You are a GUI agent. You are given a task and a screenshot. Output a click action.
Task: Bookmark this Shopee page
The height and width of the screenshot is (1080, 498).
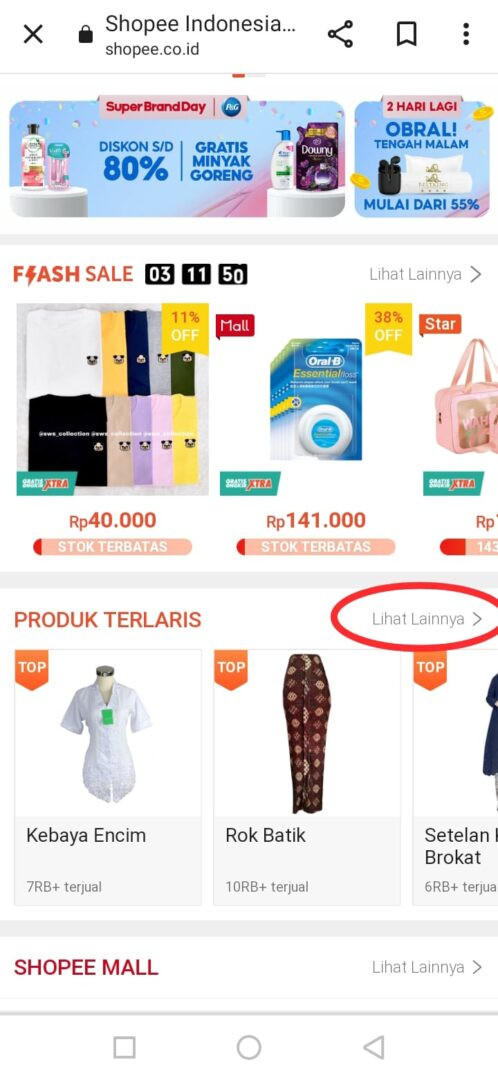click(x=406, y=34)
